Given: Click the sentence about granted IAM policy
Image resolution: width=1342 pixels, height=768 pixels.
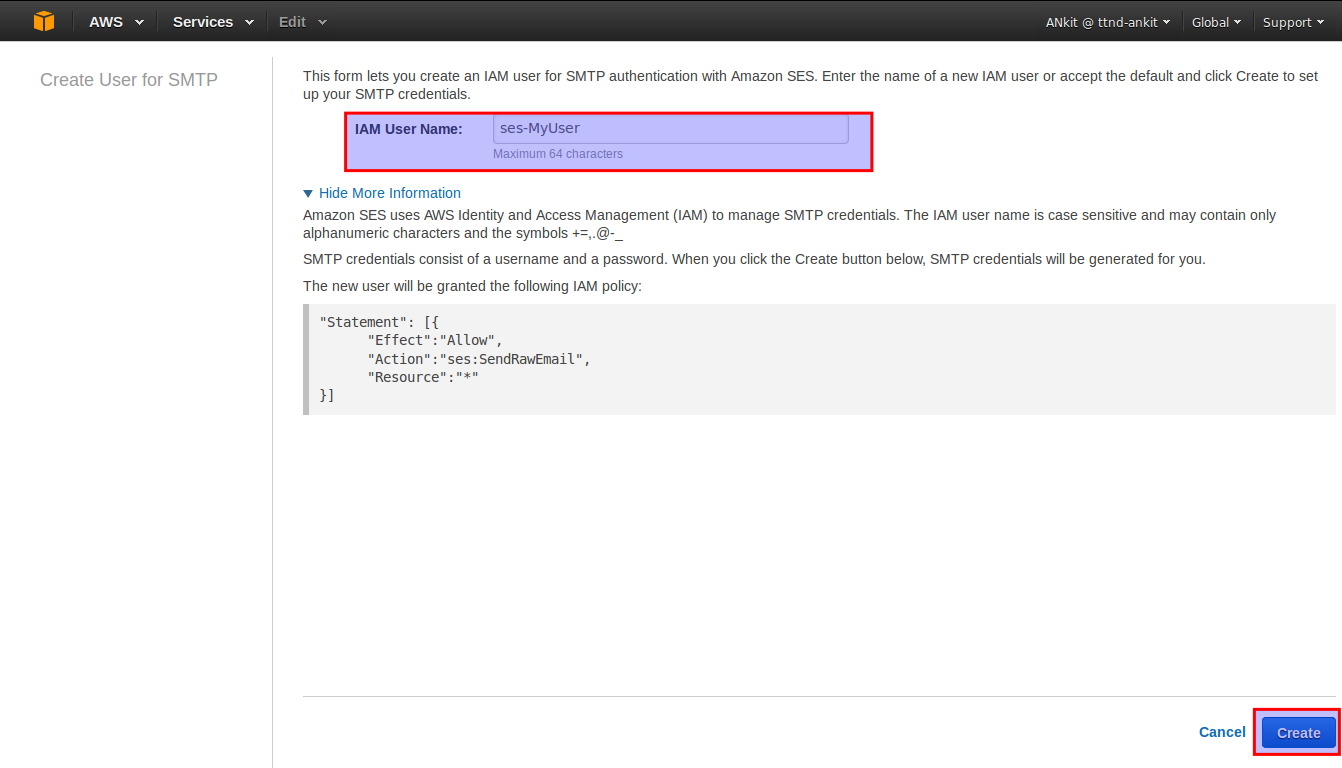Looking at the screenshot, I should (x=472, y=286).
